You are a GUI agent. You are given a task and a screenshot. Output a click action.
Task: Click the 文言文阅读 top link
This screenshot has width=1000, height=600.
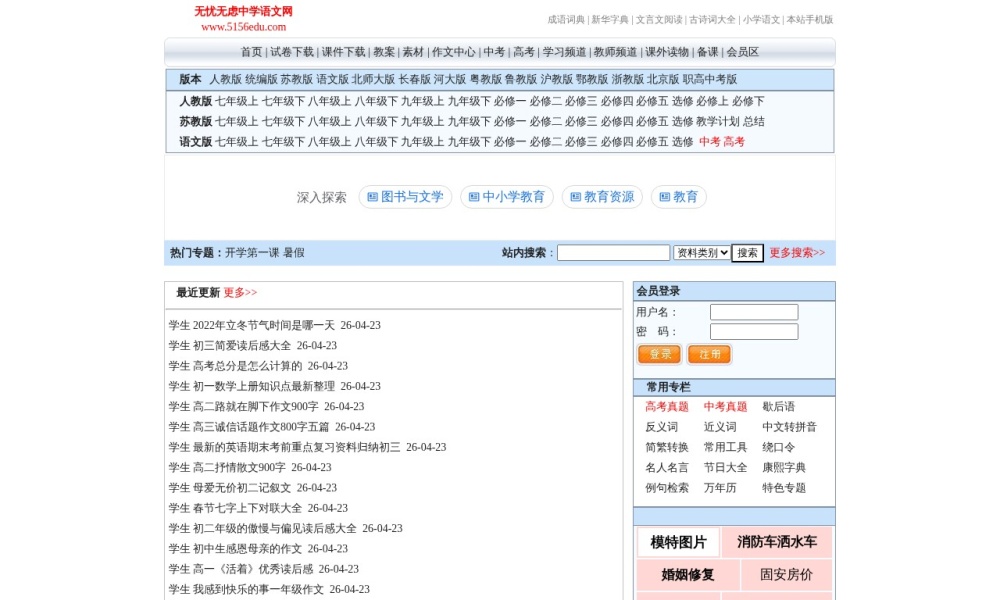659,20
